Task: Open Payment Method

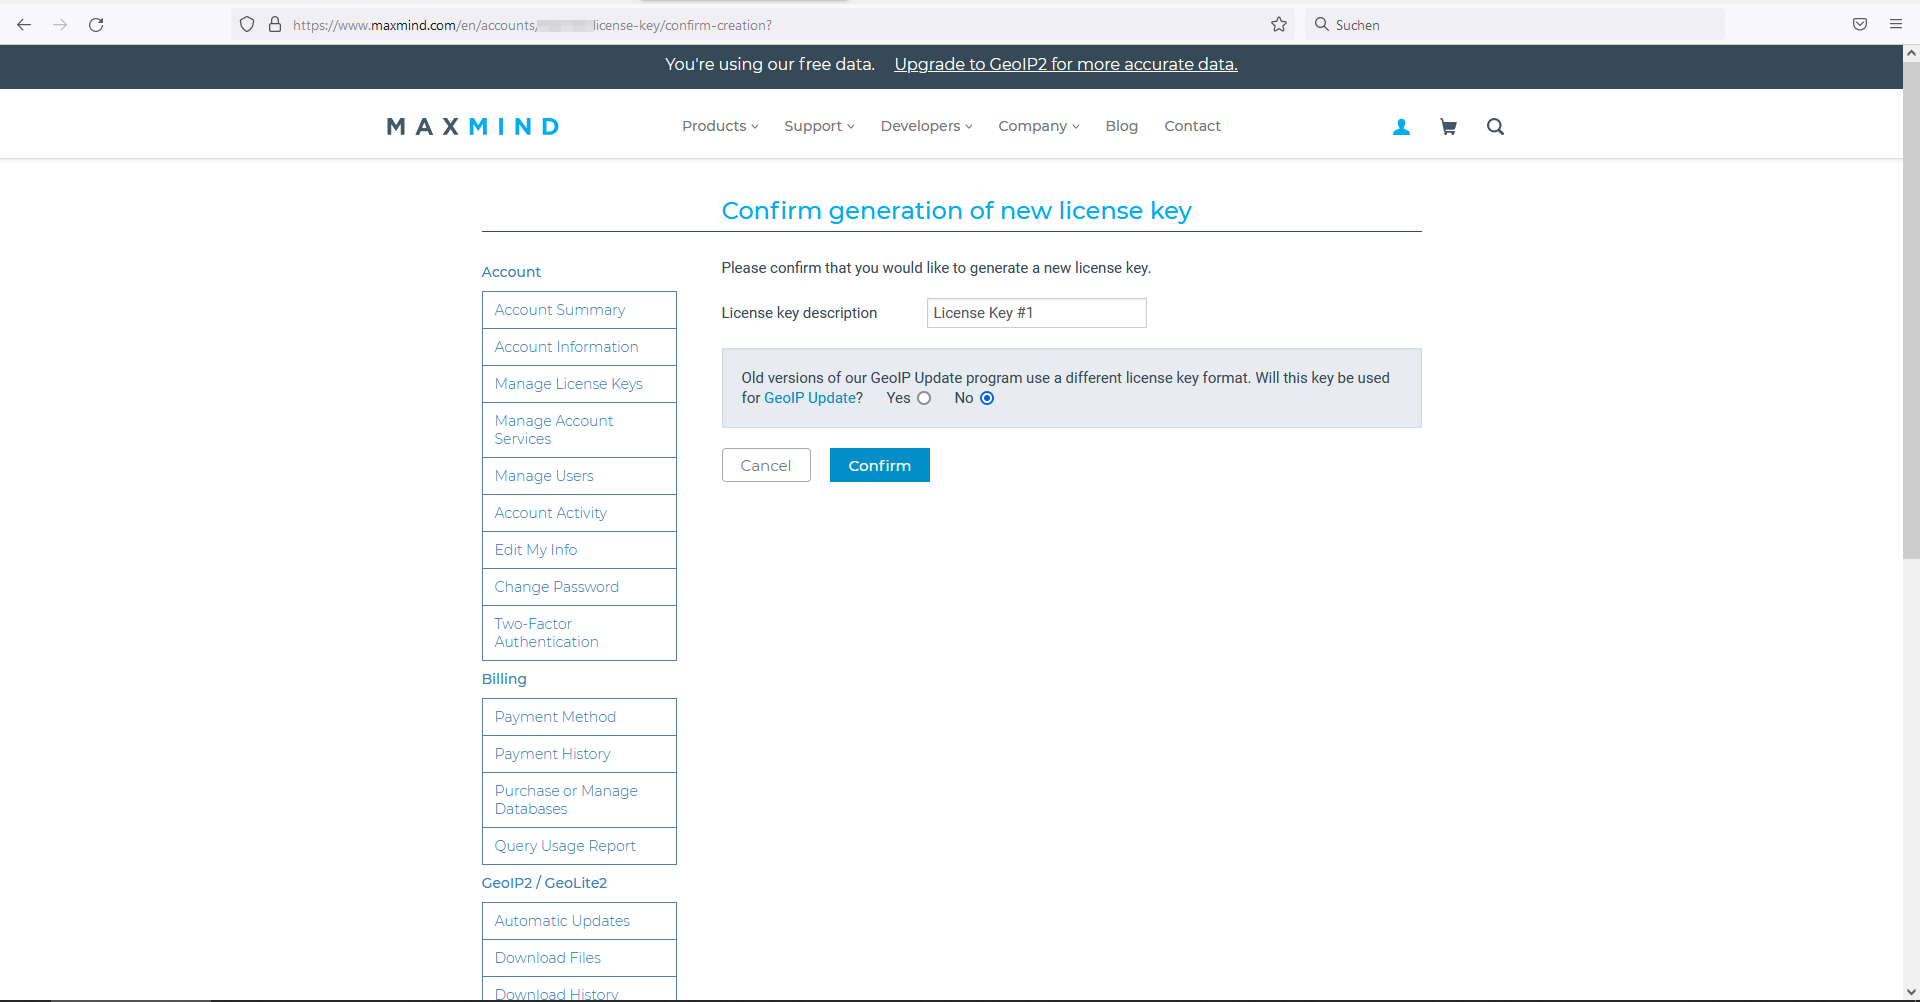Action: (x=579, y=717)
